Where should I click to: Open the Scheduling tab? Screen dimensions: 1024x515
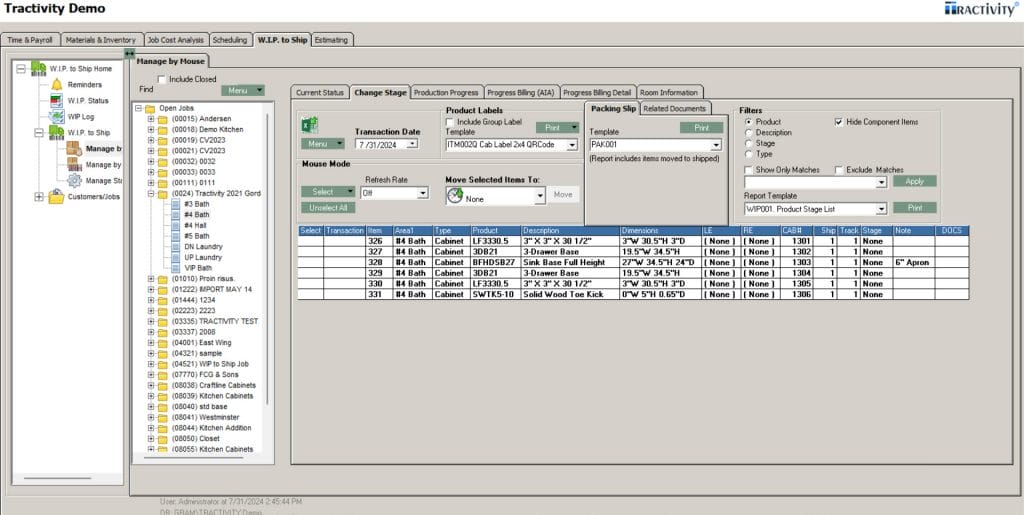(230, 40)
